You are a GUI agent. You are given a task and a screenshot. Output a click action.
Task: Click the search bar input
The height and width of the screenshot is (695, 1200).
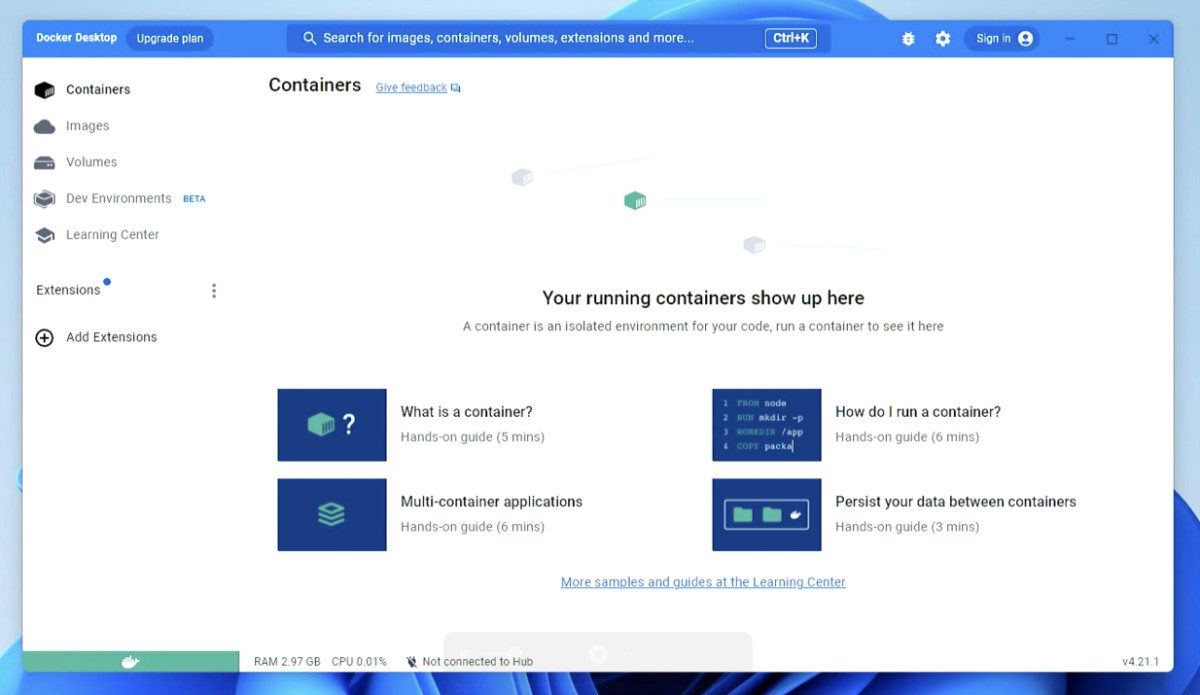click(558, 39)
